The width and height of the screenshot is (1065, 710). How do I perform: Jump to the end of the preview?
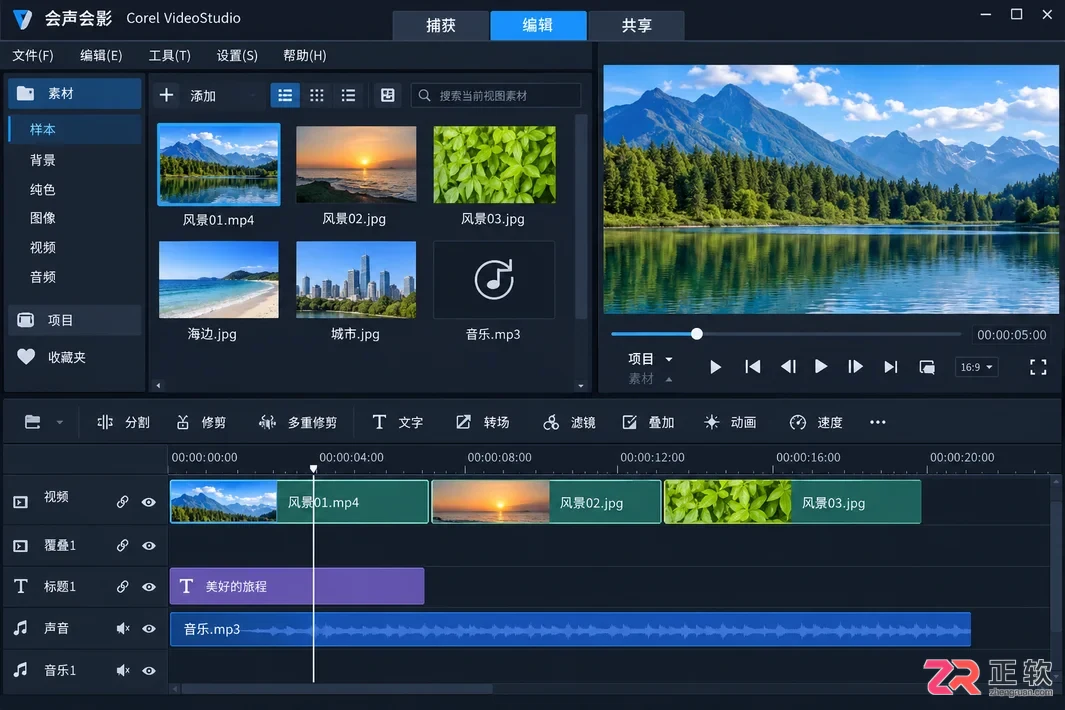click(x=890, y=368)
